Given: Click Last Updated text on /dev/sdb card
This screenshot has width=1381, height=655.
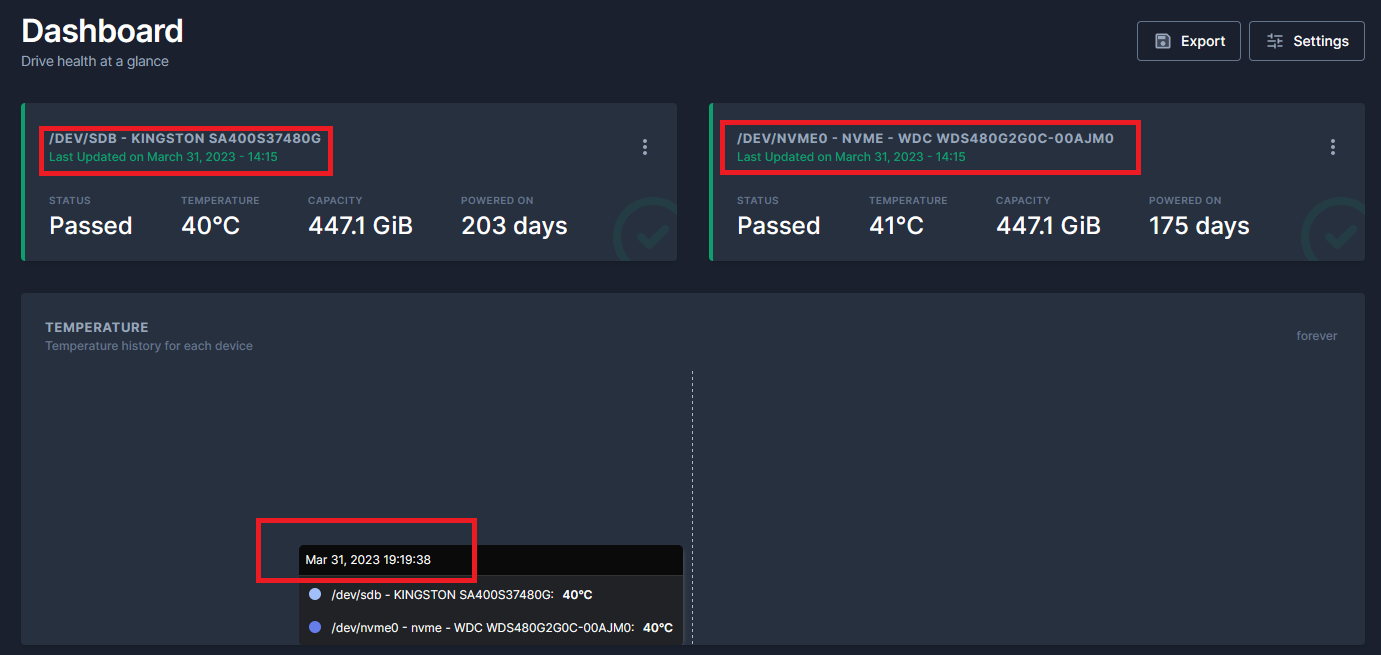Looking at the screenshot, I should pos(163,157).
